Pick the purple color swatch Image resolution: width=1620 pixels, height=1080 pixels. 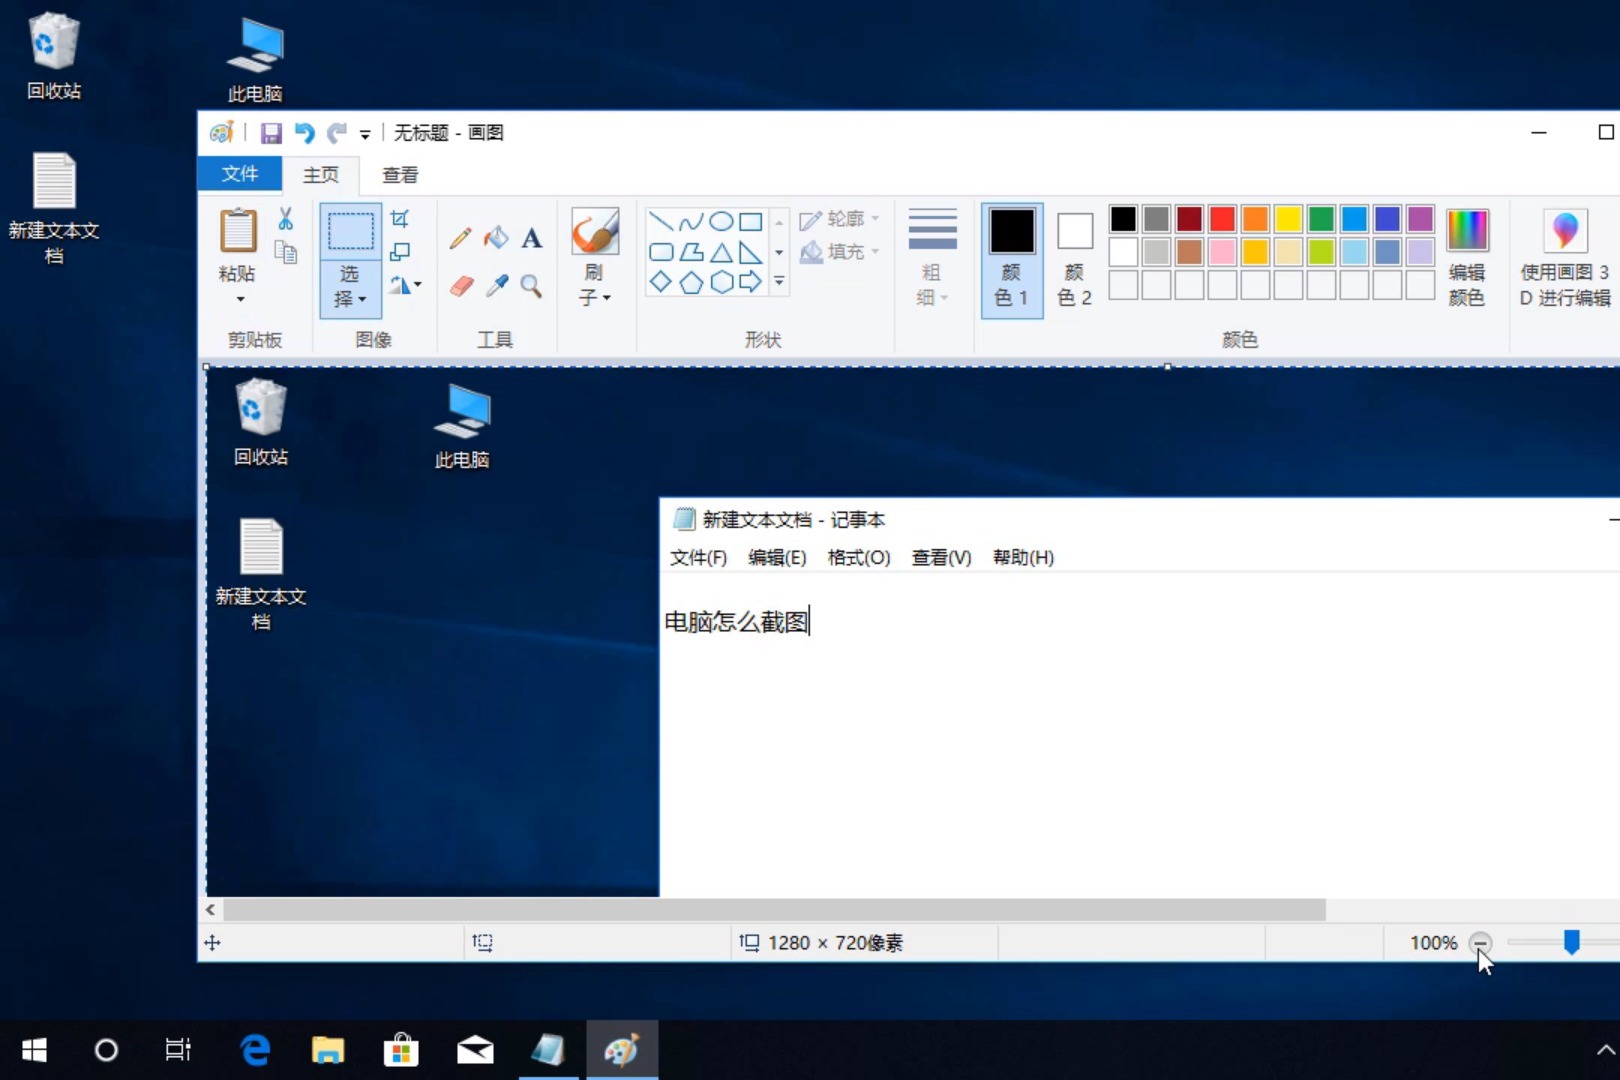click(1420, 219)
